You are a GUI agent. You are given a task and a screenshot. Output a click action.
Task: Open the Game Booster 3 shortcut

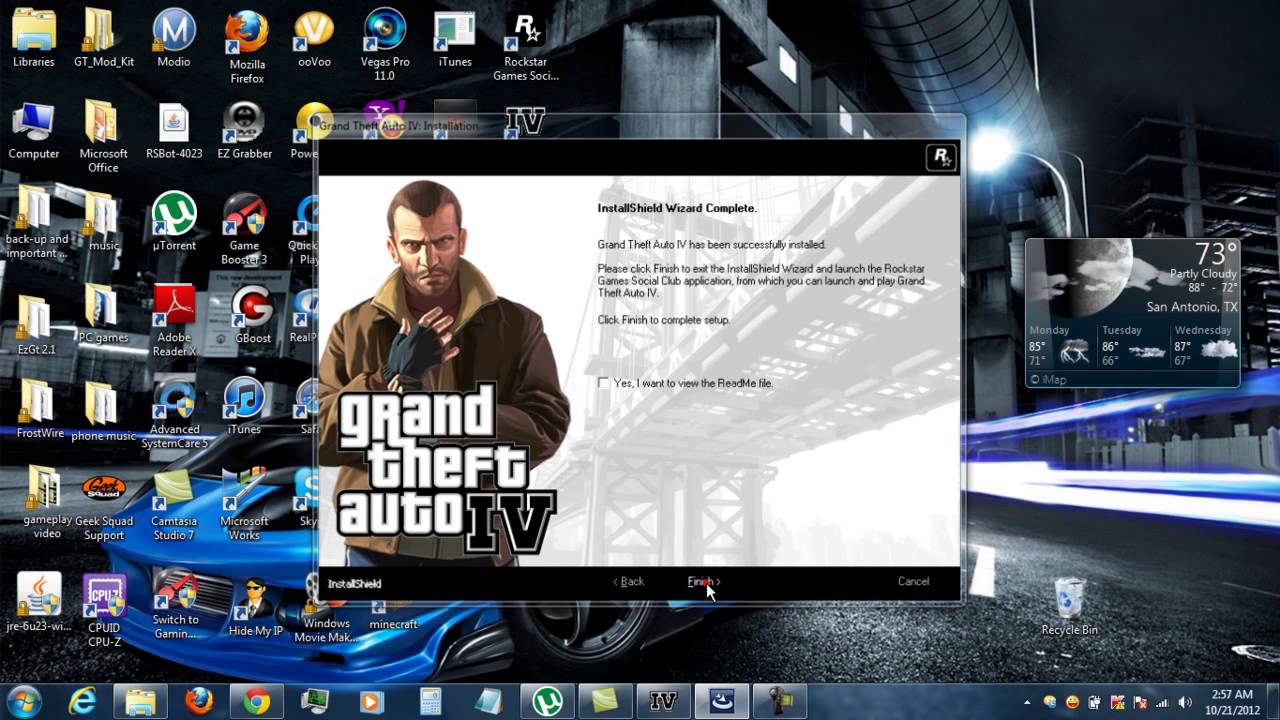(245, 229)
